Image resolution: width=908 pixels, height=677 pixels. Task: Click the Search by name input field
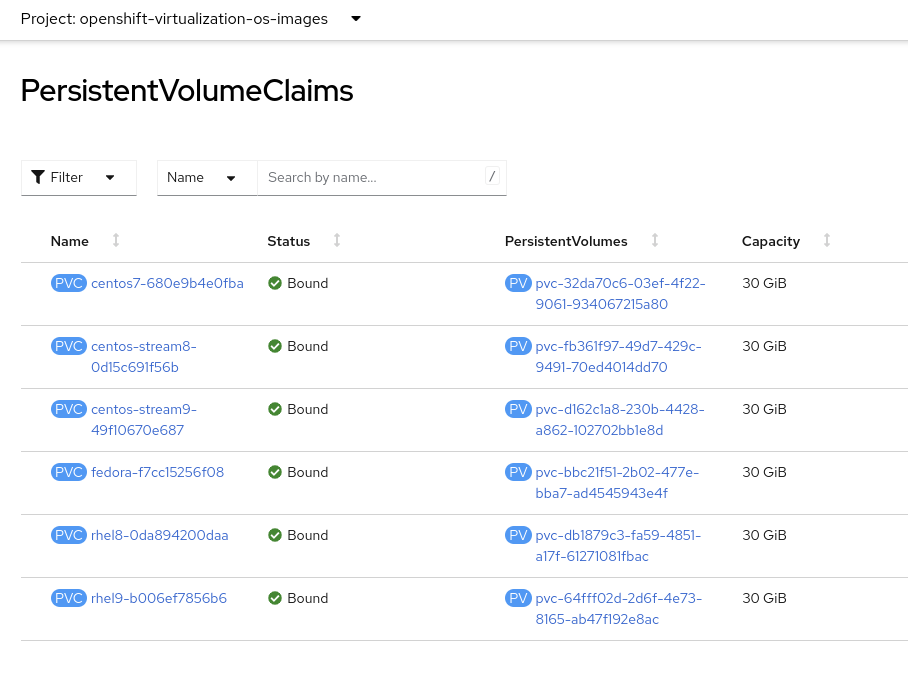click(x=370, y=177)
